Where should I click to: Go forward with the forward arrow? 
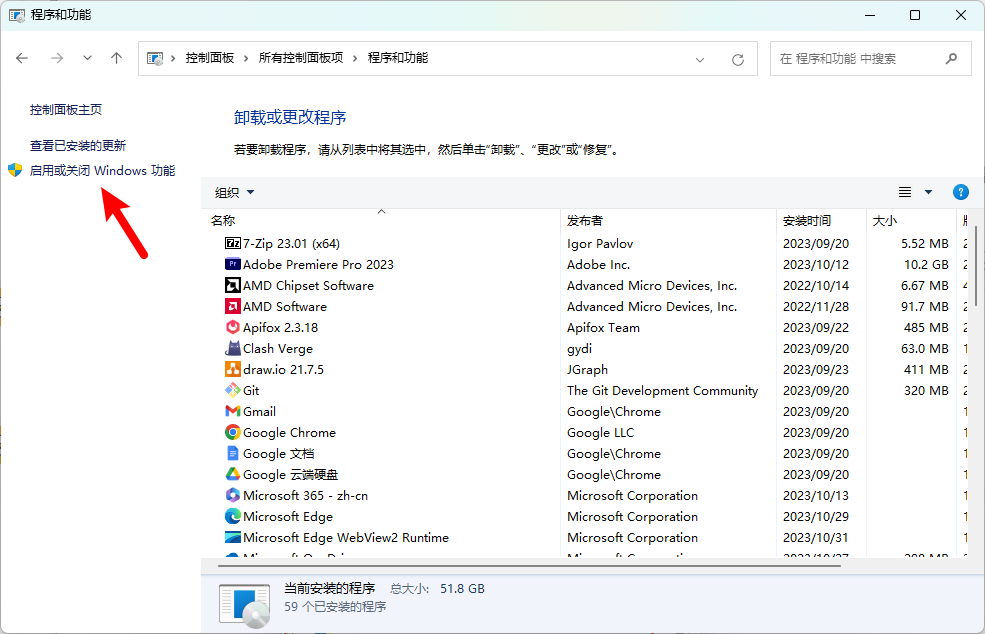tap(57, 58)
